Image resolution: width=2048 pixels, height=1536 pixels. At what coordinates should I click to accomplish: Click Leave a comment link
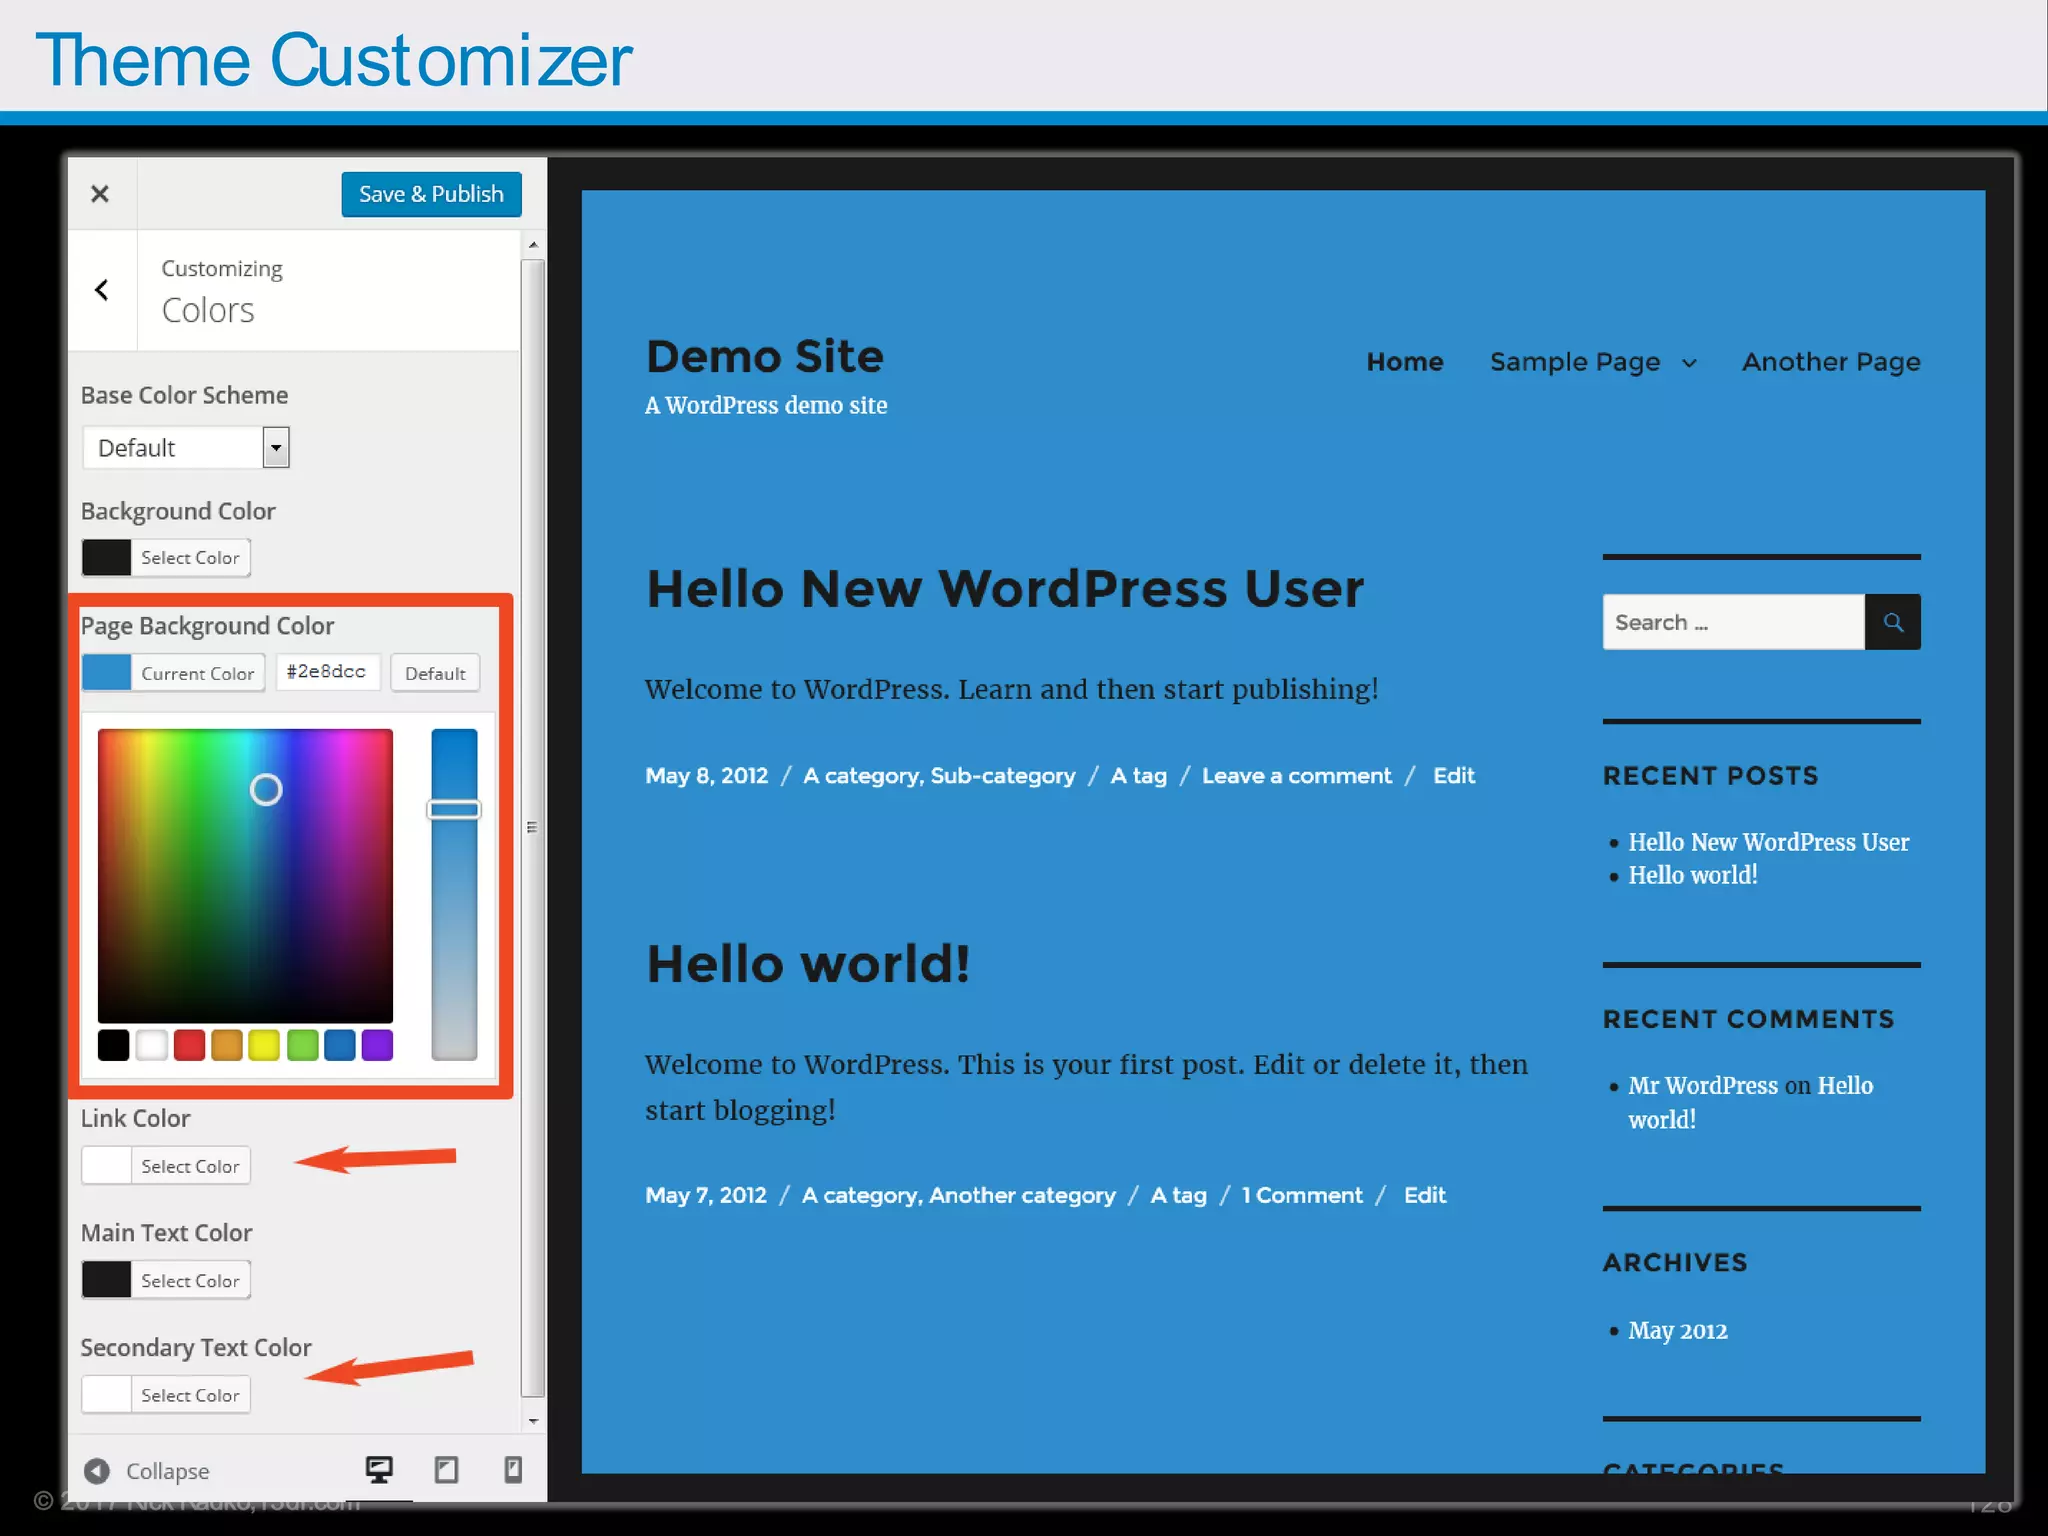1296,776
